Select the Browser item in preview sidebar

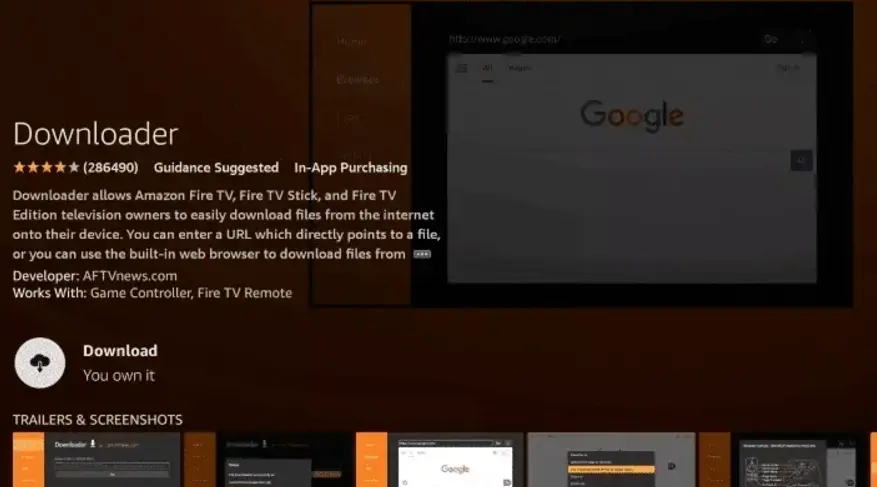pyautogui.click(x=356, y=79)
